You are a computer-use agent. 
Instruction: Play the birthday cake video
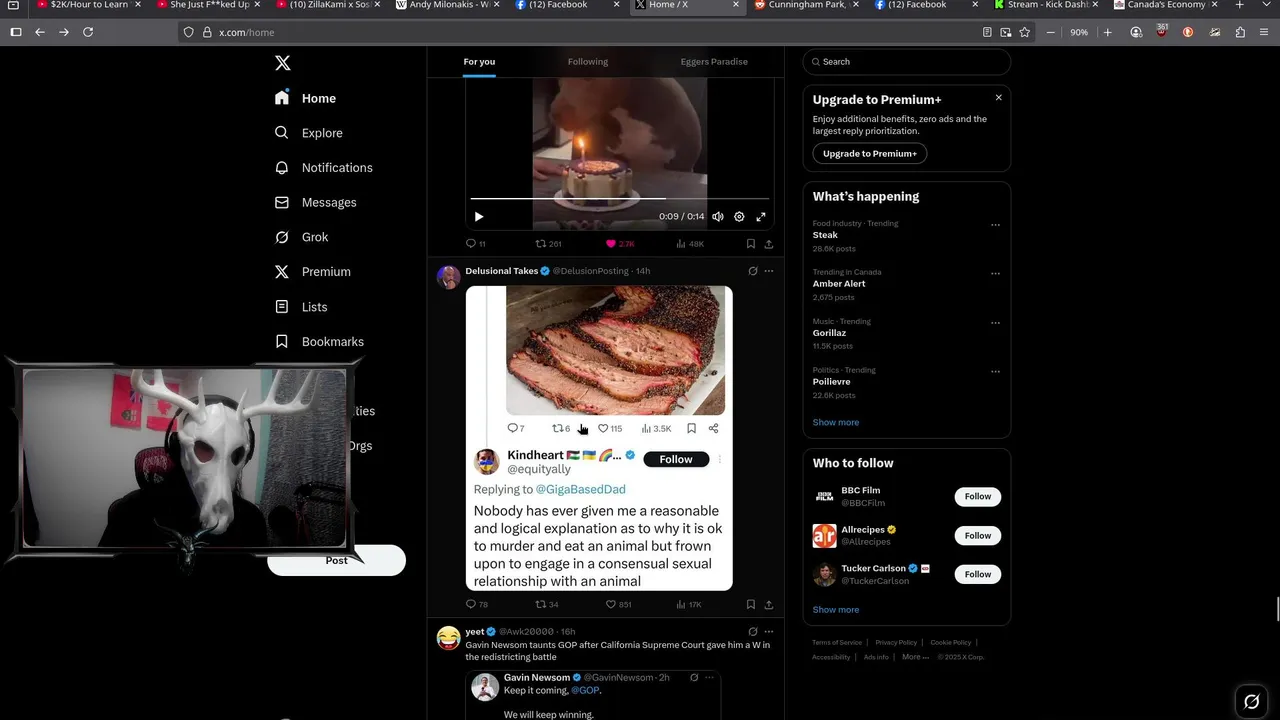click(x=479, y=217)
